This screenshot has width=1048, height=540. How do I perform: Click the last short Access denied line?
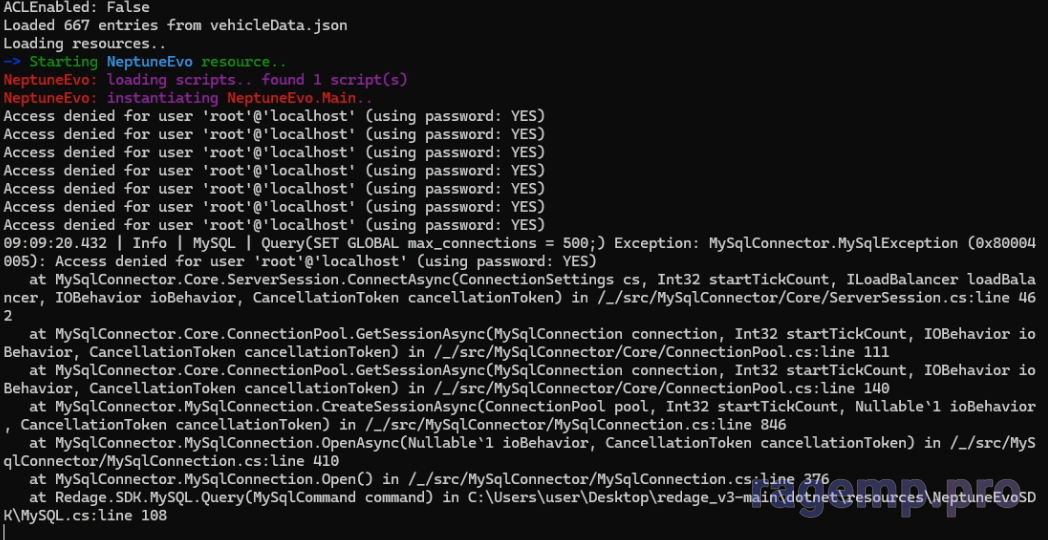[x=274, y=225]
